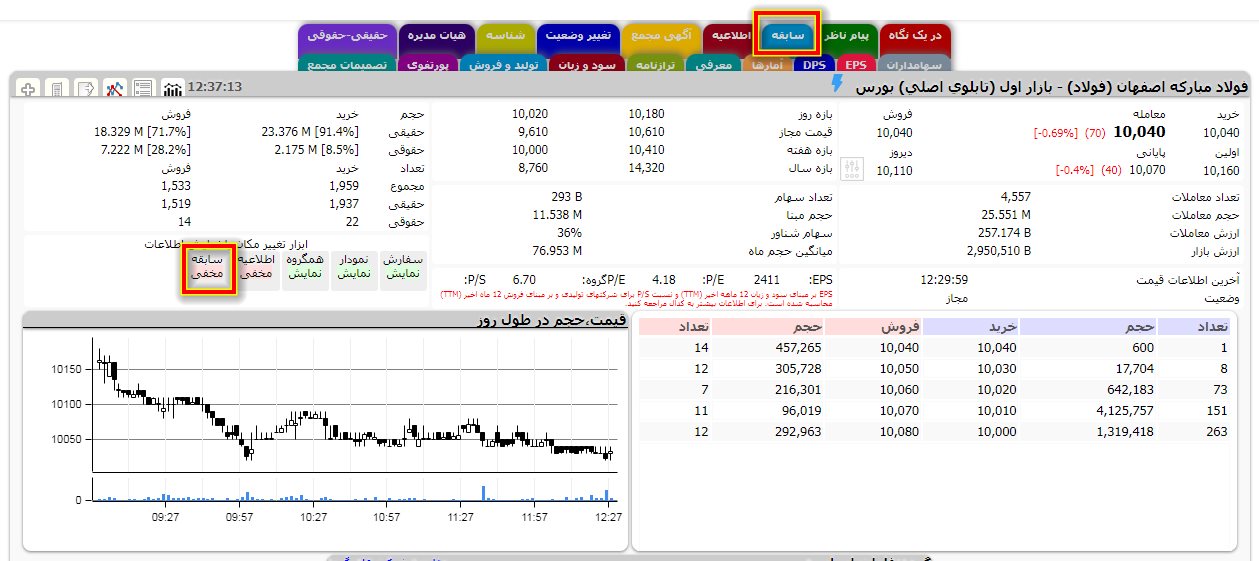Select the تصمیمات مجمع tab

pyautogui.click(x=348, y=64)
